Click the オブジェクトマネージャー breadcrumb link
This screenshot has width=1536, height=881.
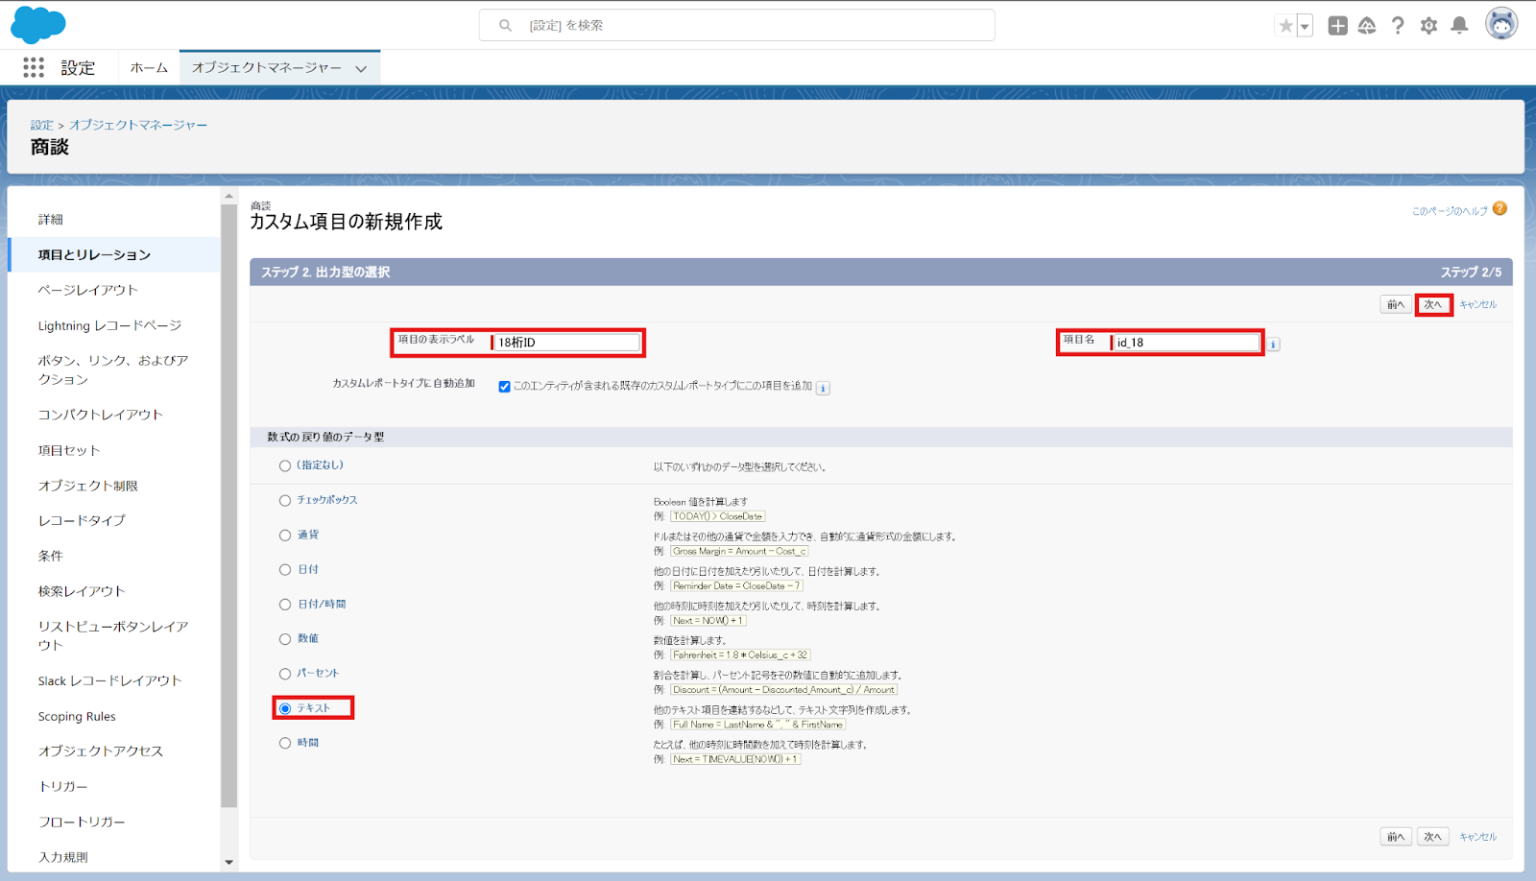point(138,124)
